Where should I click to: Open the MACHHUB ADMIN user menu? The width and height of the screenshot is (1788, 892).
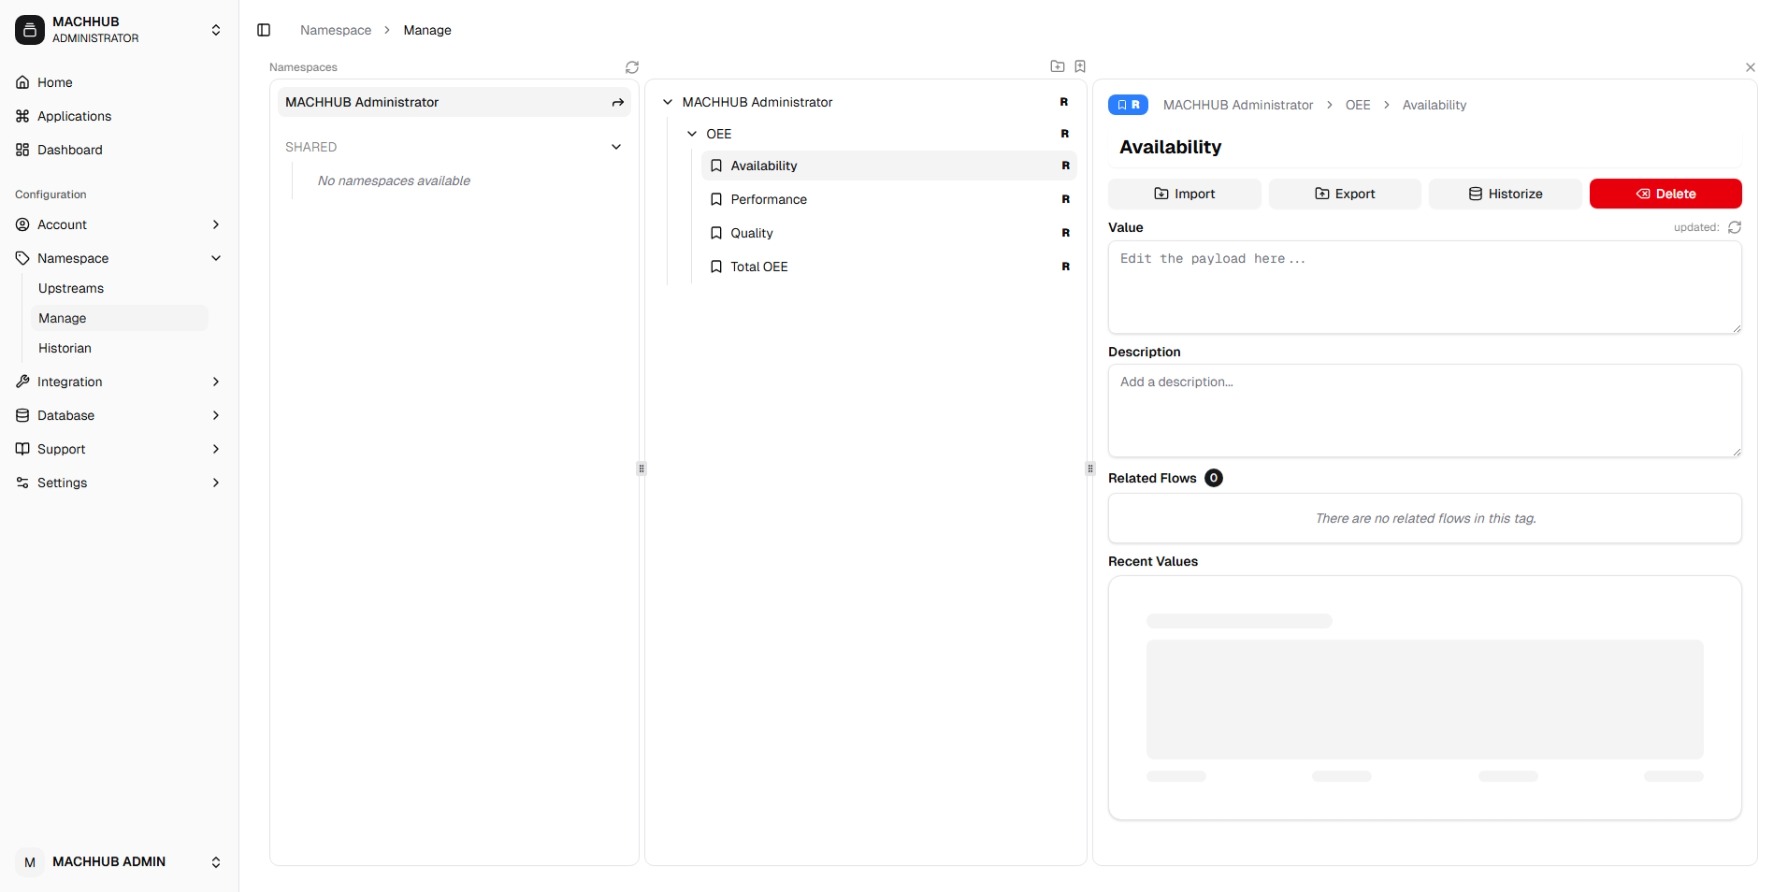pyautogui.click(x=119, y=862)
